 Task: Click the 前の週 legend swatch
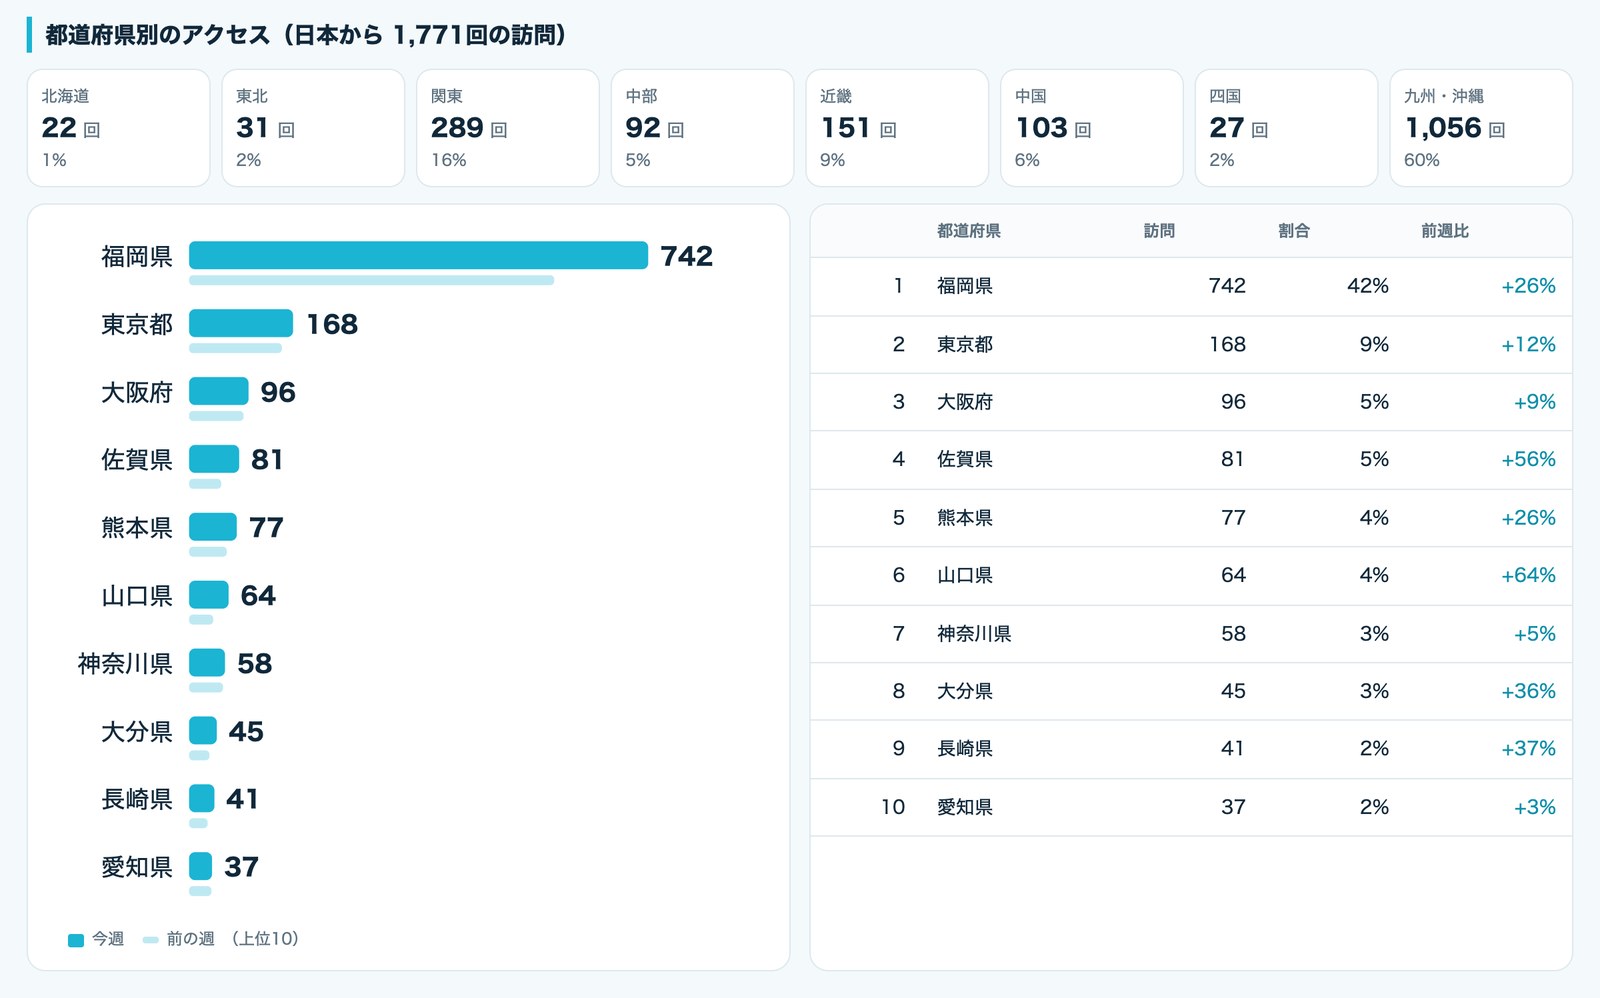[151, 940]
